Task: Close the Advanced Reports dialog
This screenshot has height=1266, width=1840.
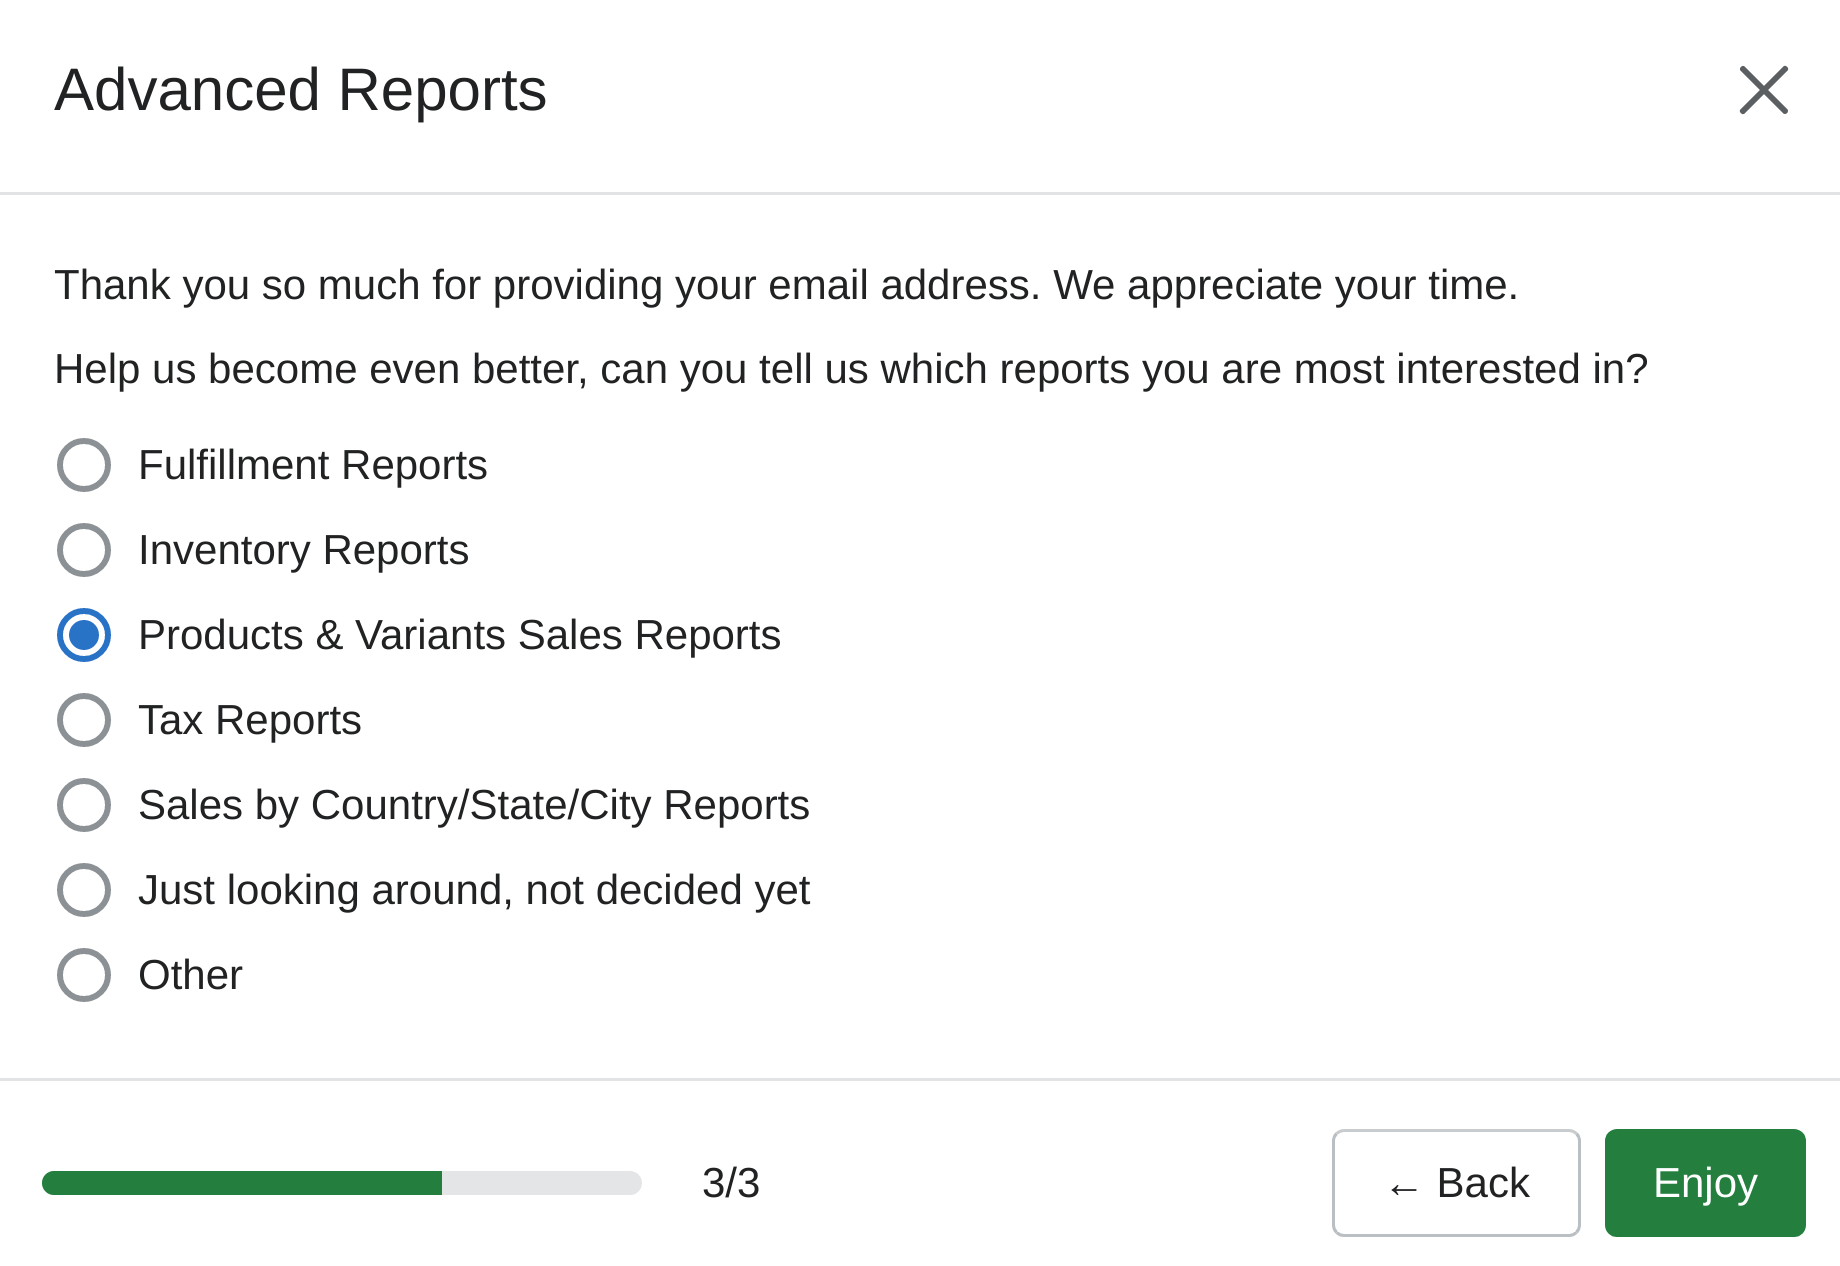Action: [x=1764, y=90]
